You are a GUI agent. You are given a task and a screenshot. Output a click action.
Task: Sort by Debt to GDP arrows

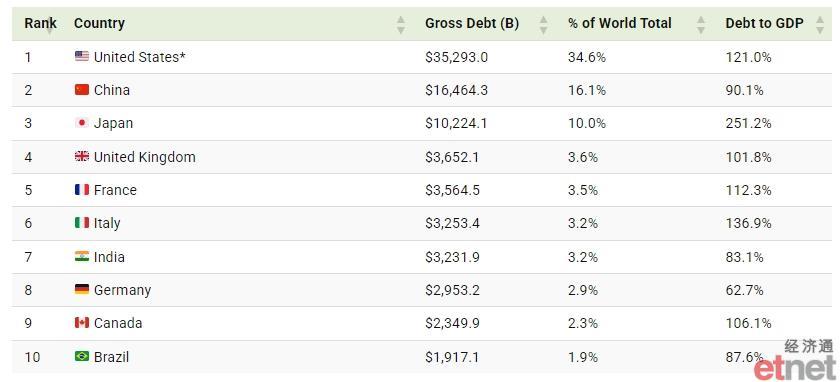click(x=820, y=25)
